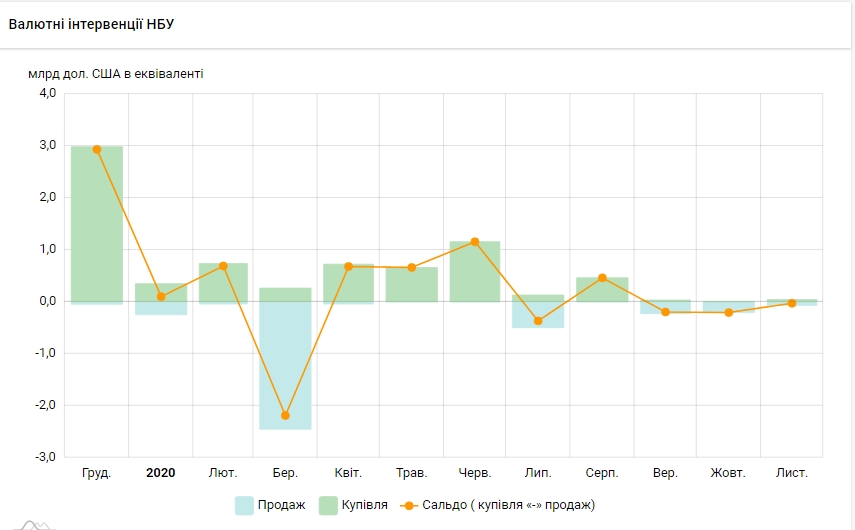Click the 2020 axis label
This screenshot has width=855, height=530.
pos(160,473)
